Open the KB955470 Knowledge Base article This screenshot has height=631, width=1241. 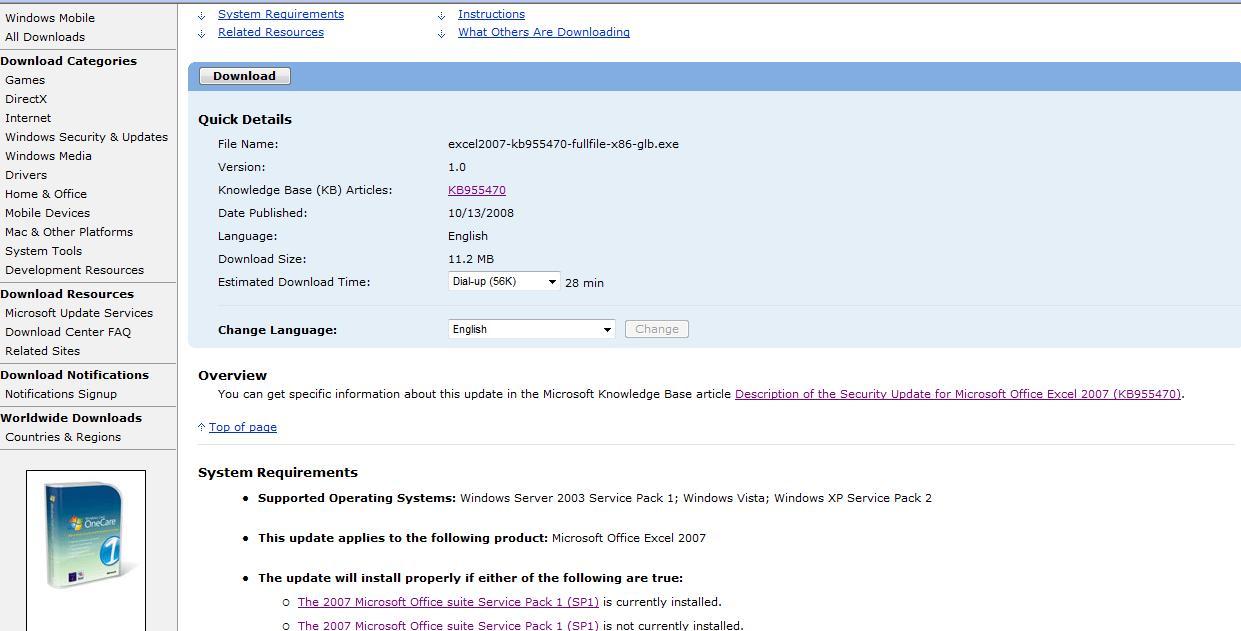[476, 190]
